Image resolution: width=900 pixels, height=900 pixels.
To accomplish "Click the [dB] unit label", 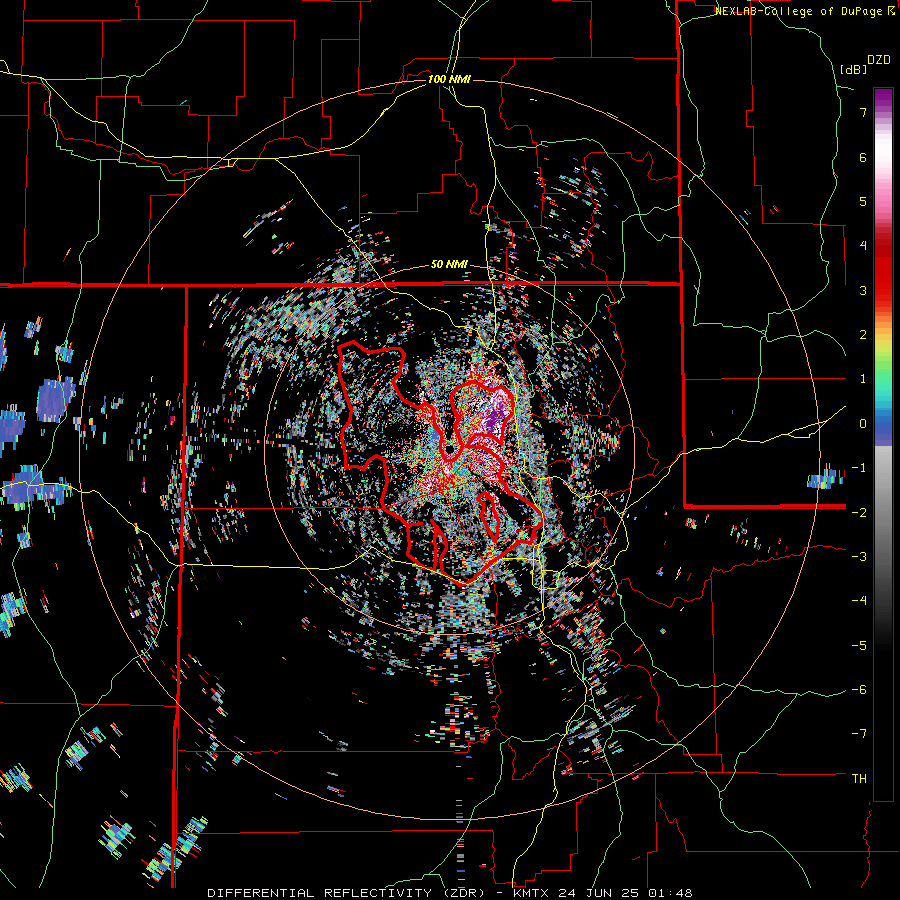I will click(x=853, y=69).
